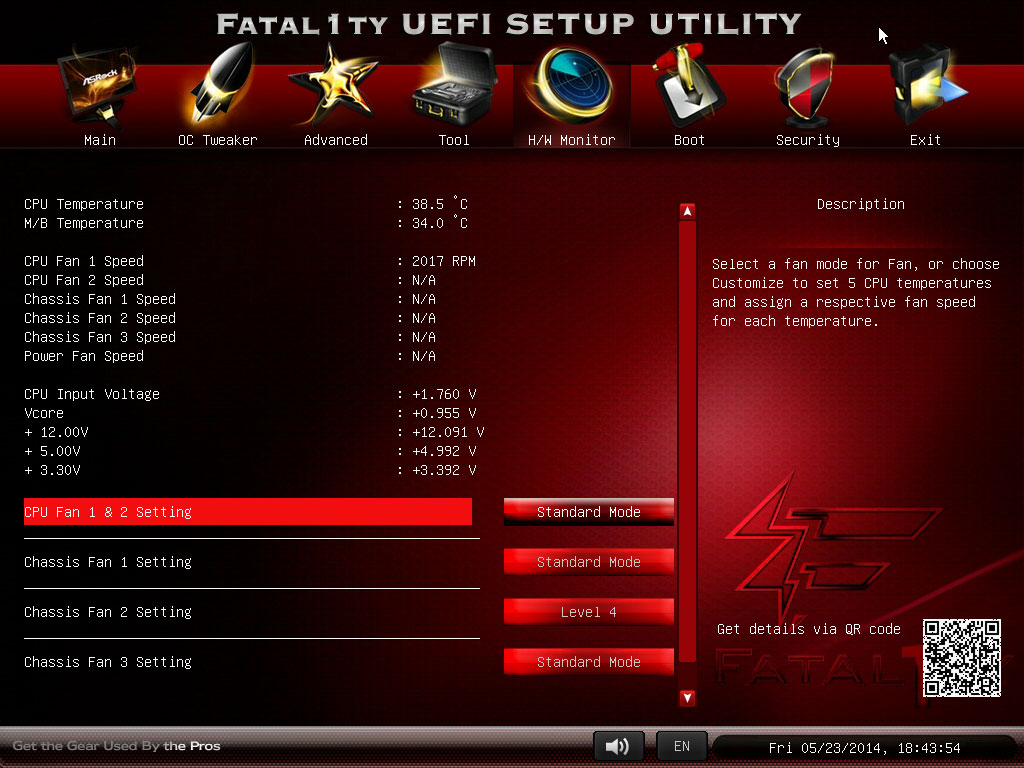
Task: Click the +1.760 V value
Action: pyautogui.click(x=444, y=394)
